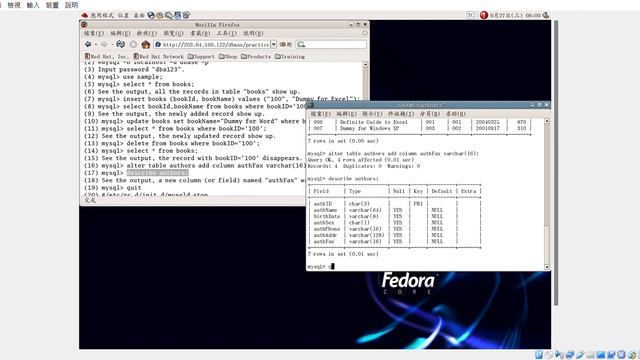The height and width of the screenshot is (360, 640).
Task: Click the display monitor icon in VirtualBox status bar
Action: click(601, 355)
